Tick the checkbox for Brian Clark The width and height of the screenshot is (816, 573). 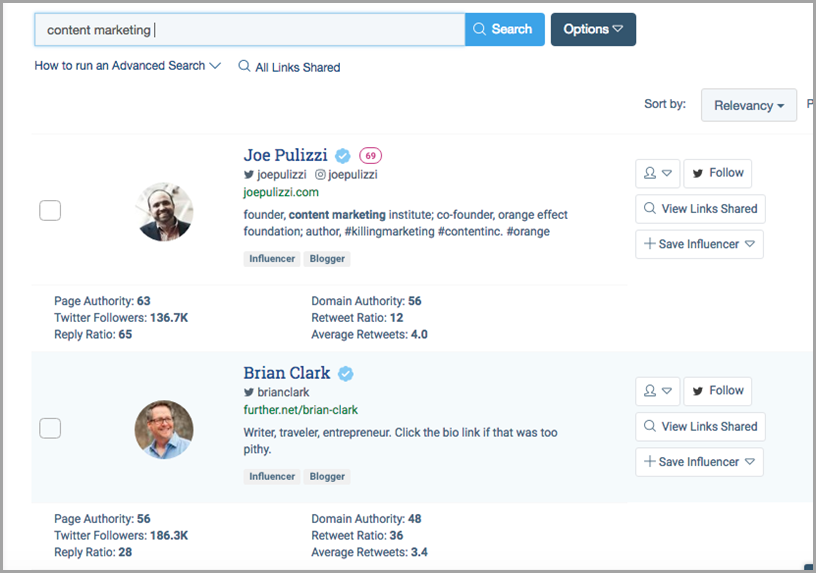coord(50,428)
